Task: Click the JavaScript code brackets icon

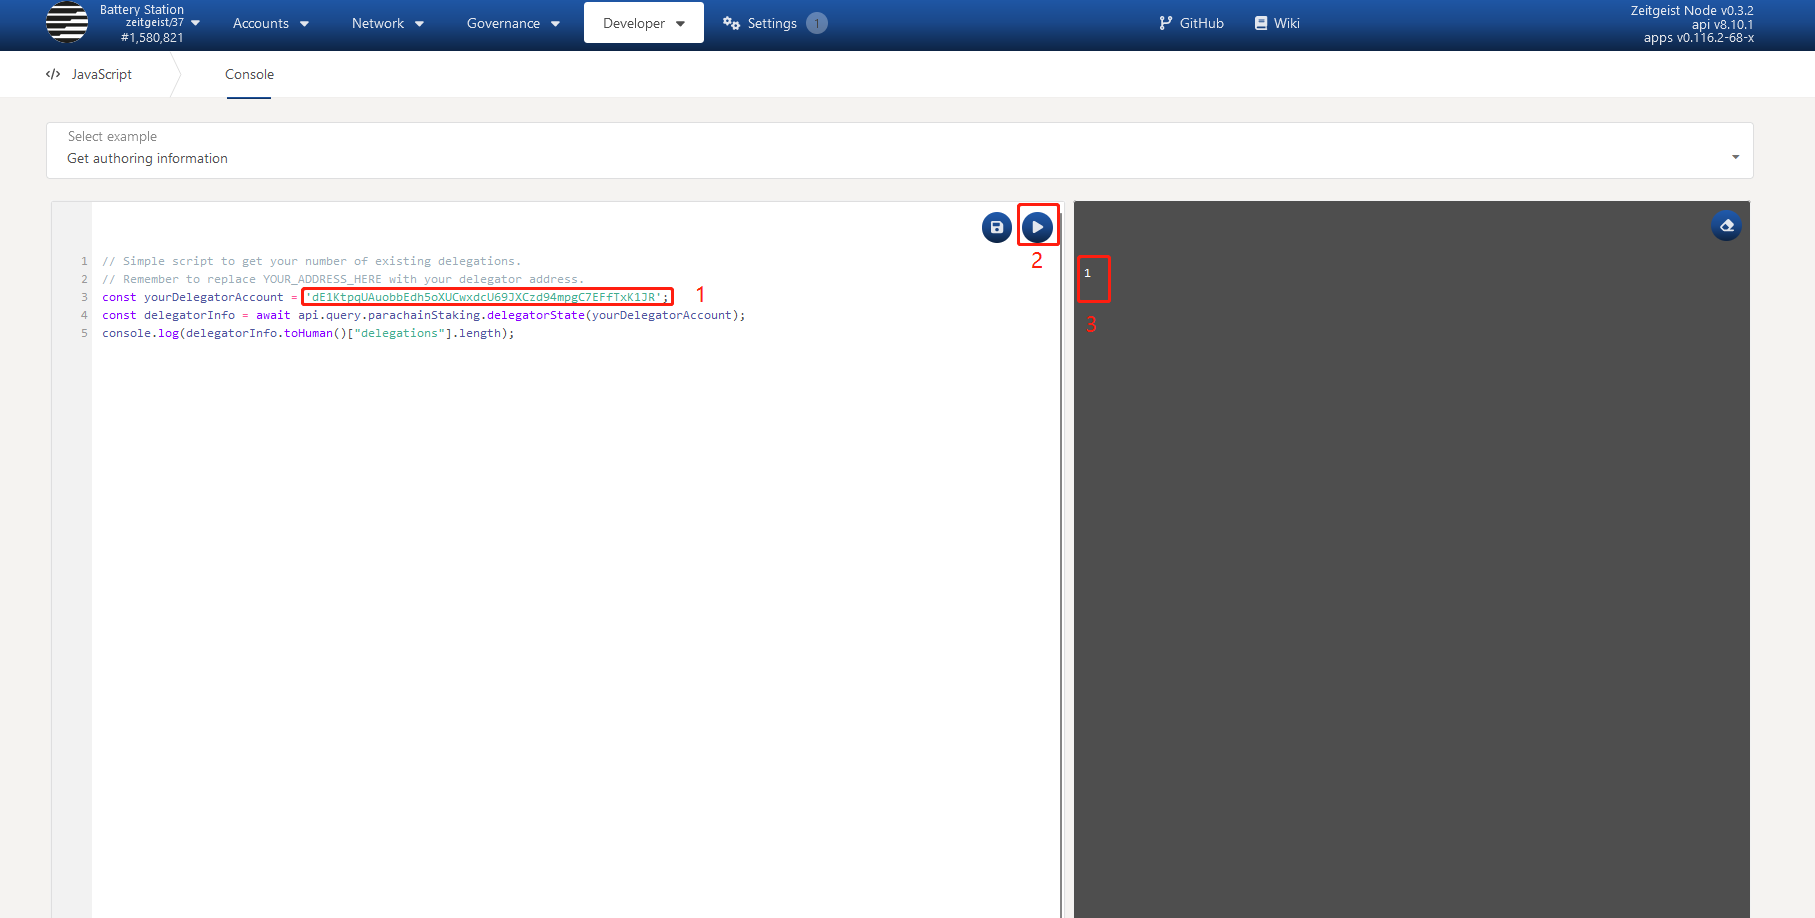Action: pyautogui.click(x=53, y=74)
